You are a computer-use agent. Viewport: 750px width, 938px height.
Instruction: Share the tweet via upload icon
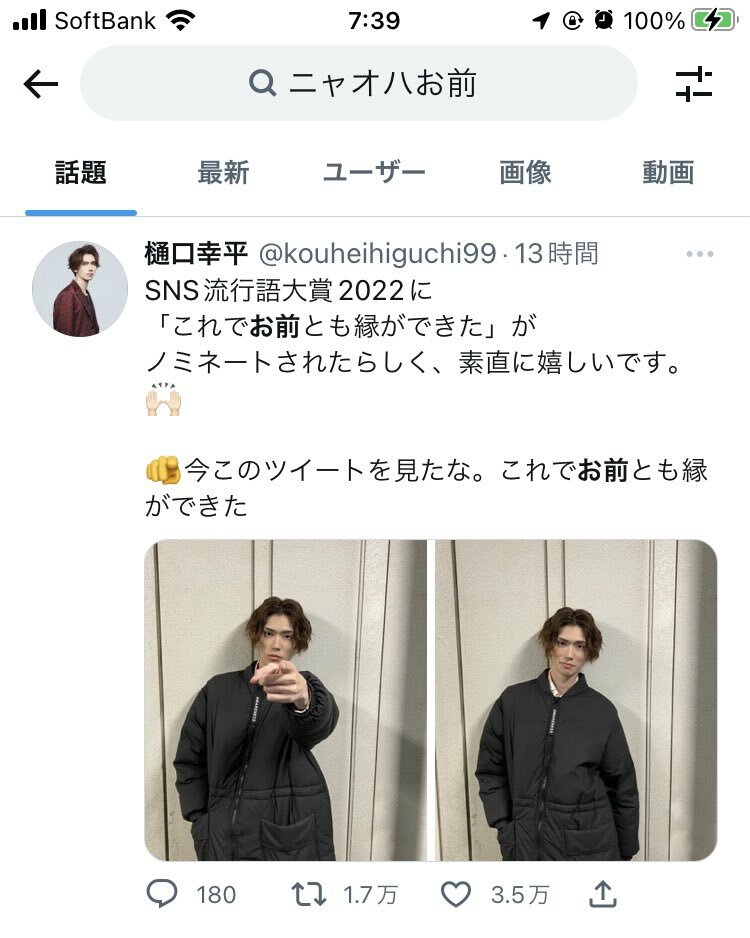[x=603, y=894]
